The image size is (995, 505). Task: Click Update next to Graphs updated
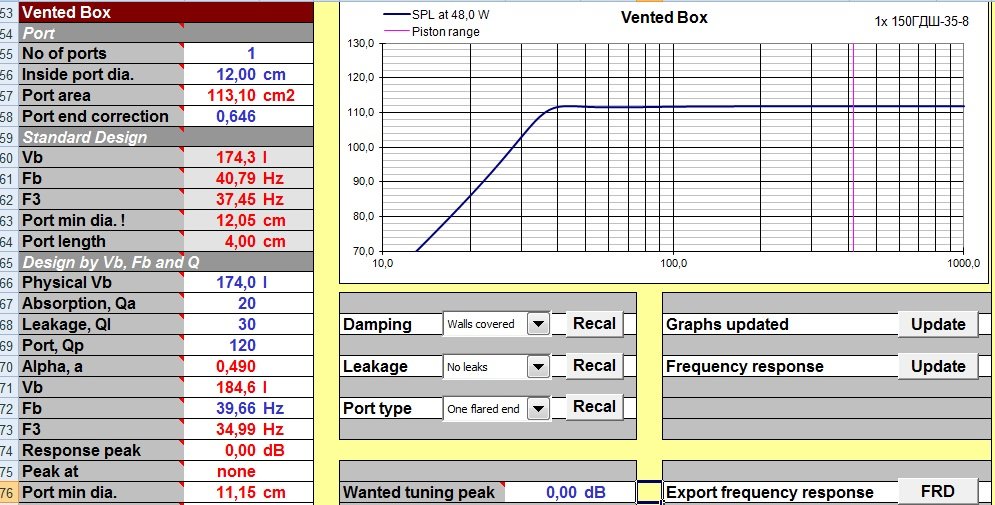(x=937, y=324)
